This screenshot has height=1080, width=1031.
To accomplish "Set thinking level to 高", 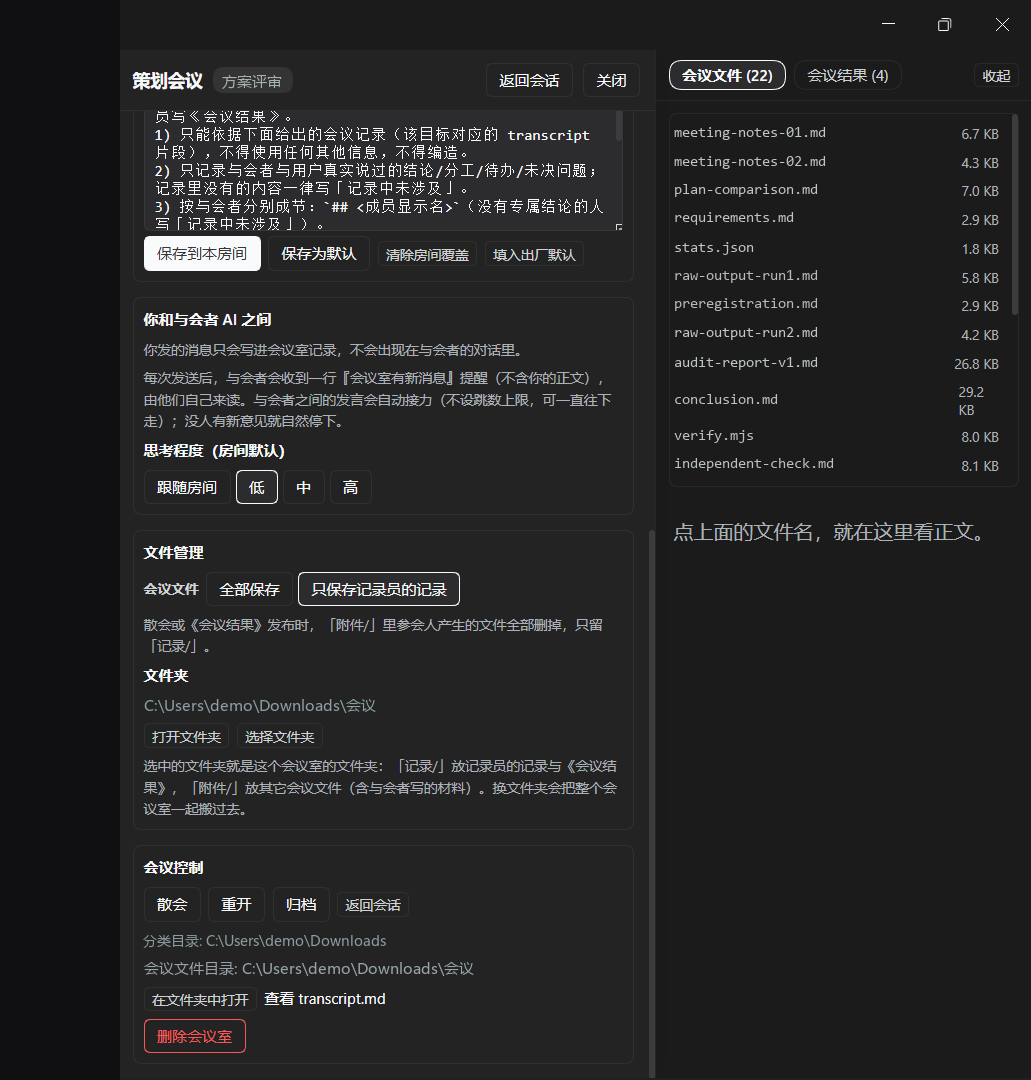I will pos(351,487).
